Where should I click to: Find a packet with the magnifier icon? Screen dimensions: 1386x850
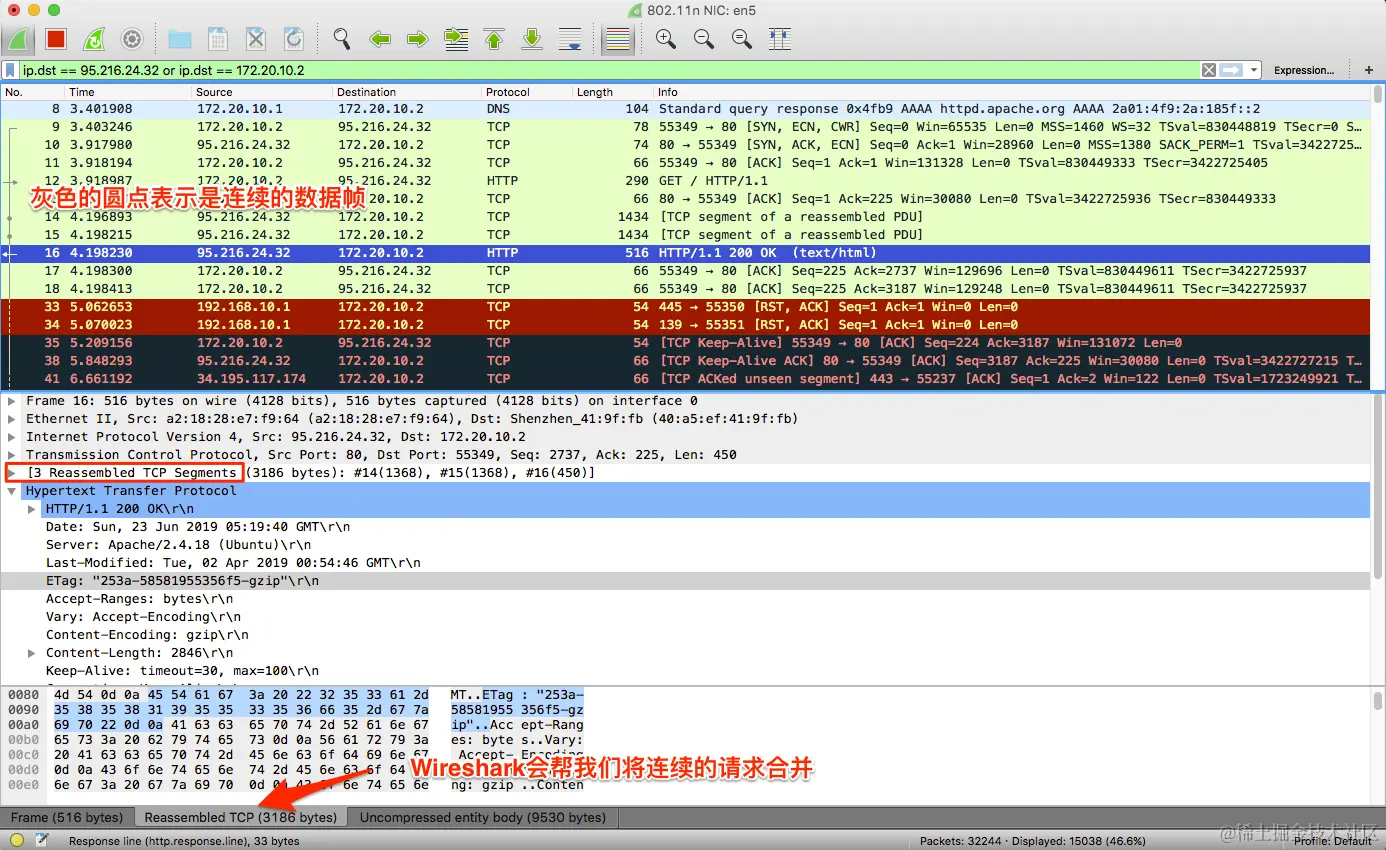point(342,39)
